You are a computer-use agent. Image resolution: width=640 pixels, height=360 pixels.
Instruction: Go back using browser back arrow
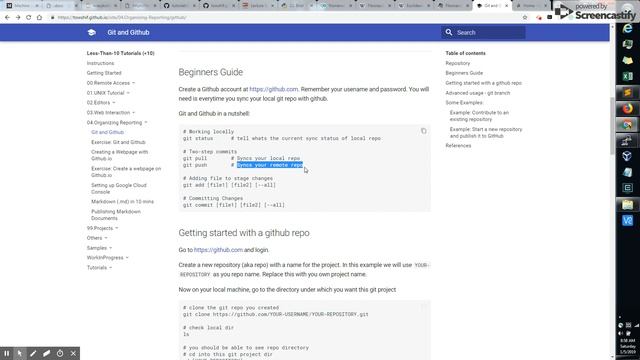point(7,18)
